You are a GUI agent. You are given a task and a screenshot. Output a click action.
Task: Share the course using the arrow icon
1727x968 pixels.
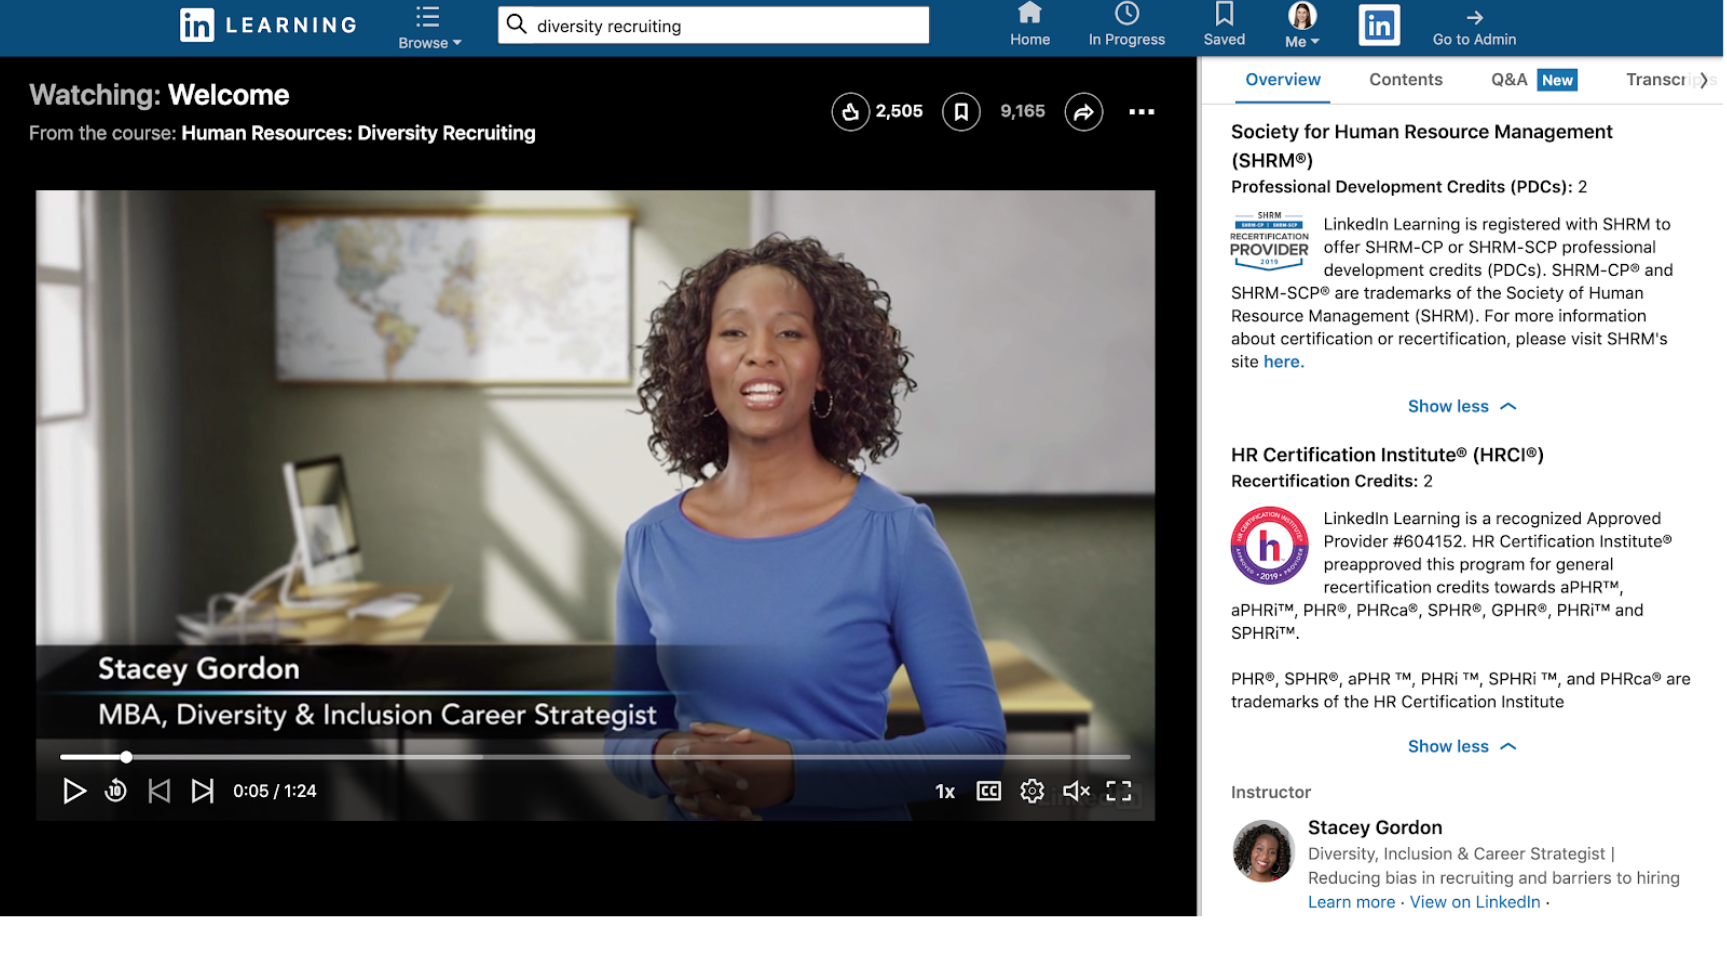[1083, 112]
